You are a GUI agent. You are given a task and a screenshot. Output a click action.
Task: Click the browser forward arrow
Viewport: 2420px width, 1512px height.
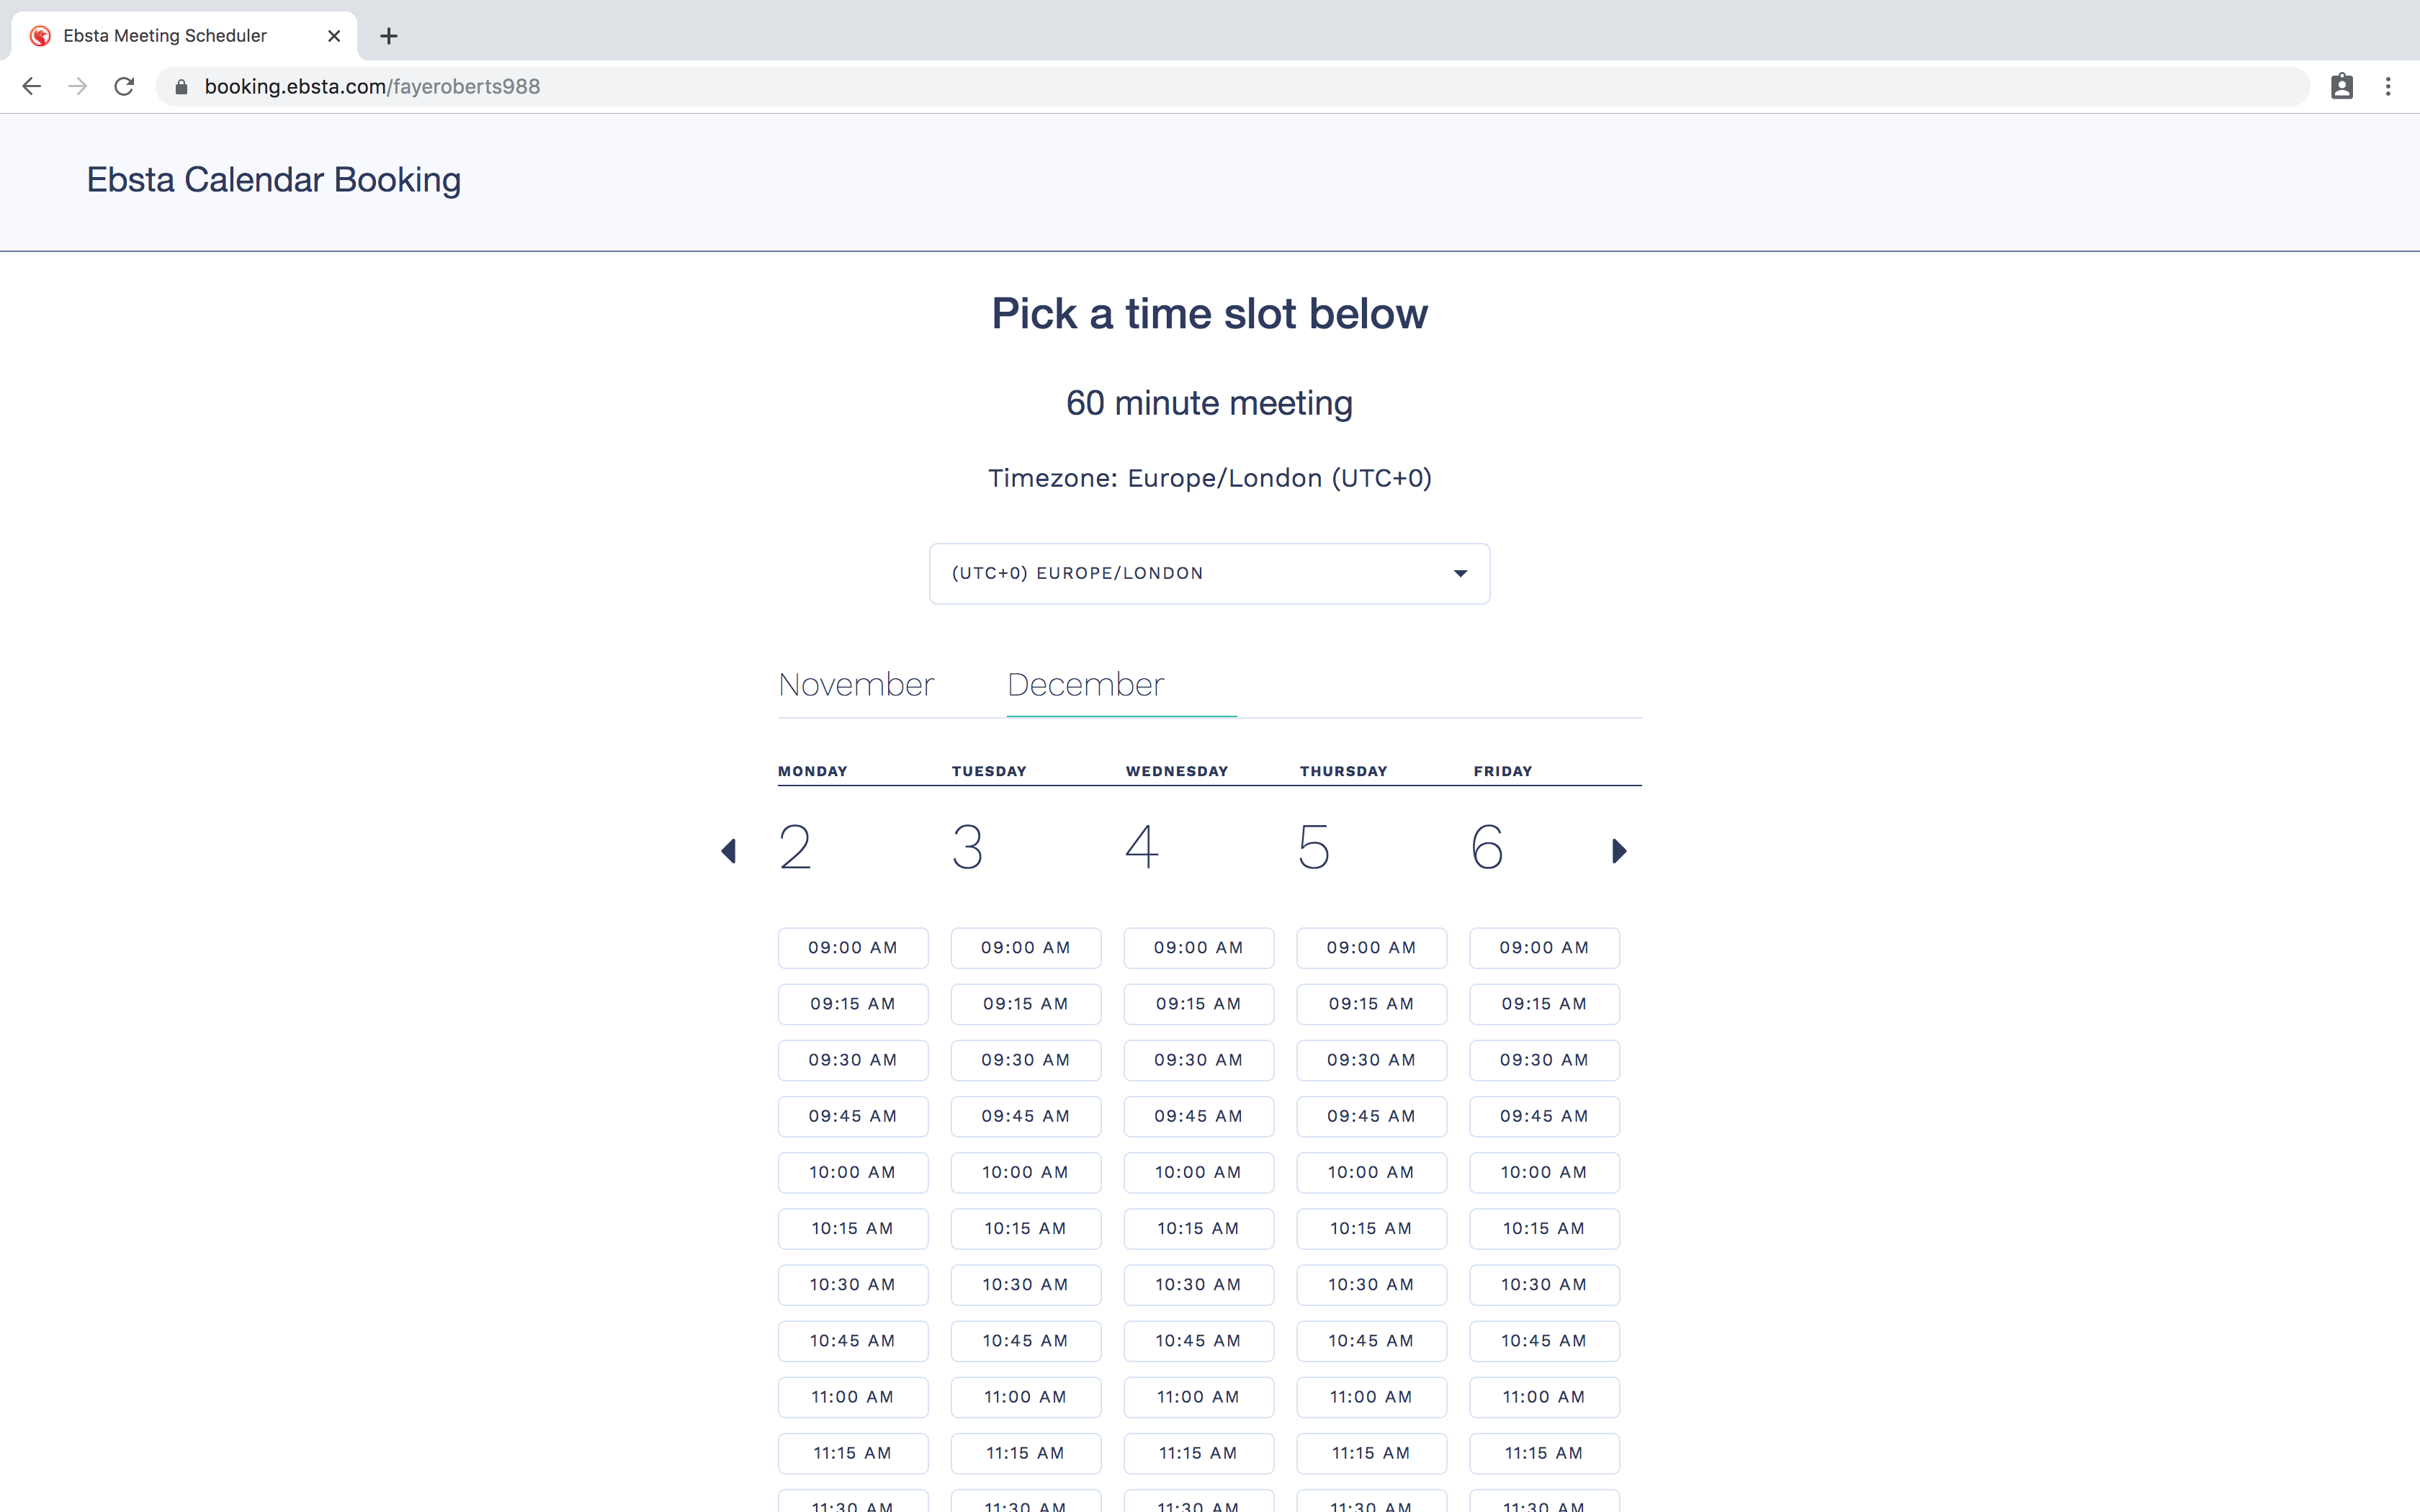pyautogui.click(x=78, y=87)
